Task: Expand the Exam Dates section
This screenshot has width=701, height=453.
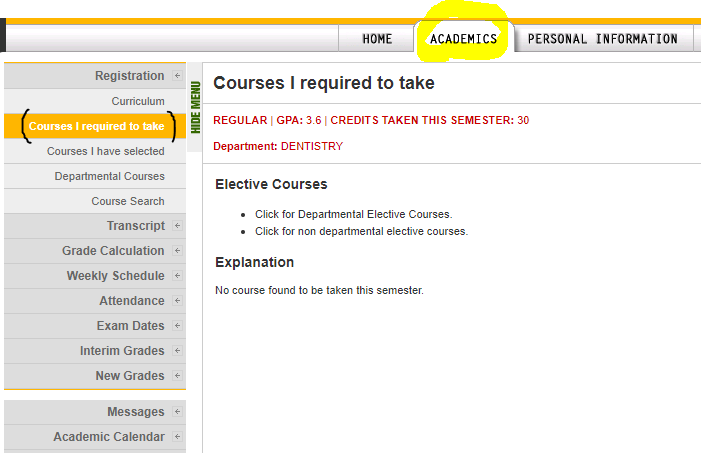Action: pos(95,326)
